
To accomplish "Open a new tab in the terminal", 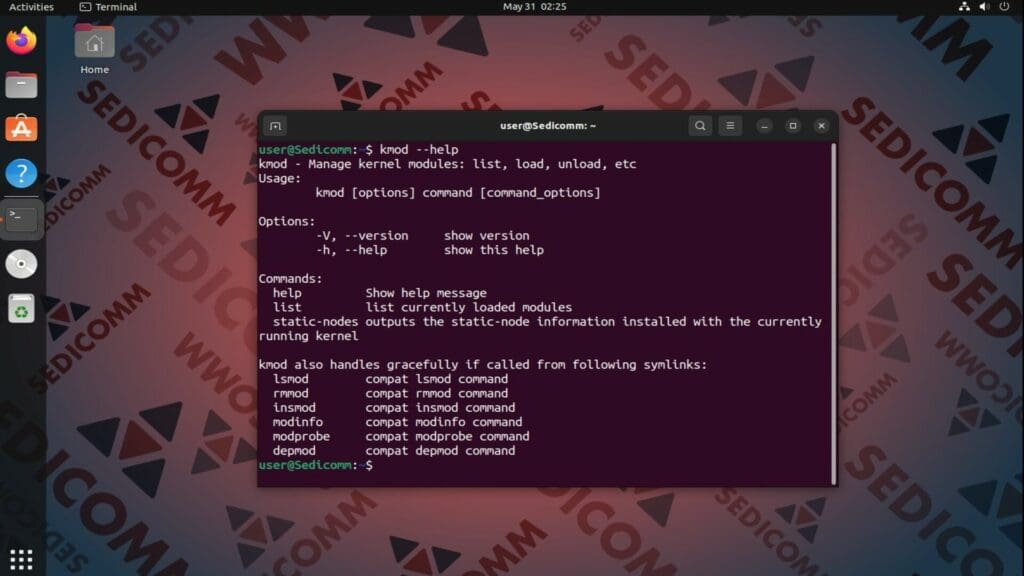I will pos(275,126).
